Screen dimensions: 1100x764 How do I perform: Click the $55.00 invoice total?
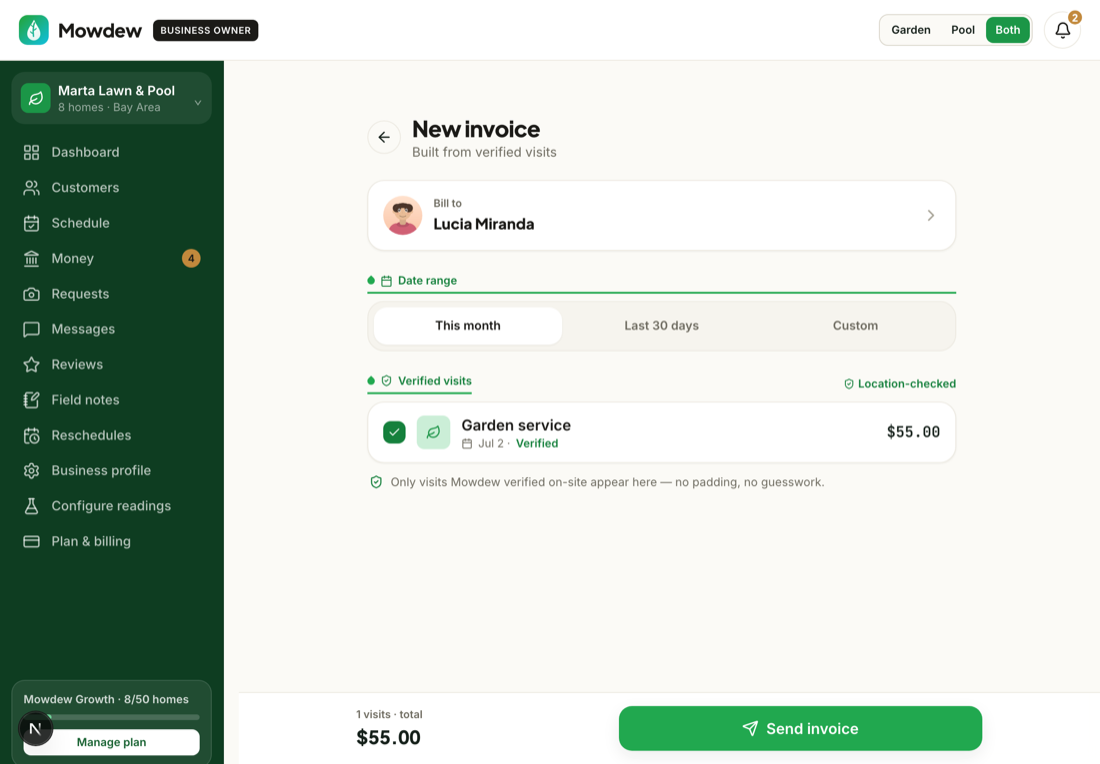tap(388, 737)
